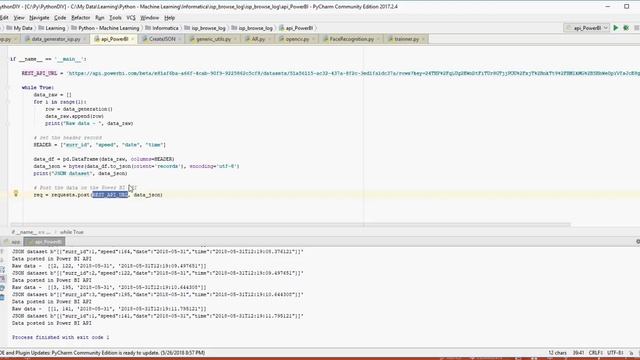Close the AR.py tab
Screen dimensions: 640x360
(x=269, y=39)
